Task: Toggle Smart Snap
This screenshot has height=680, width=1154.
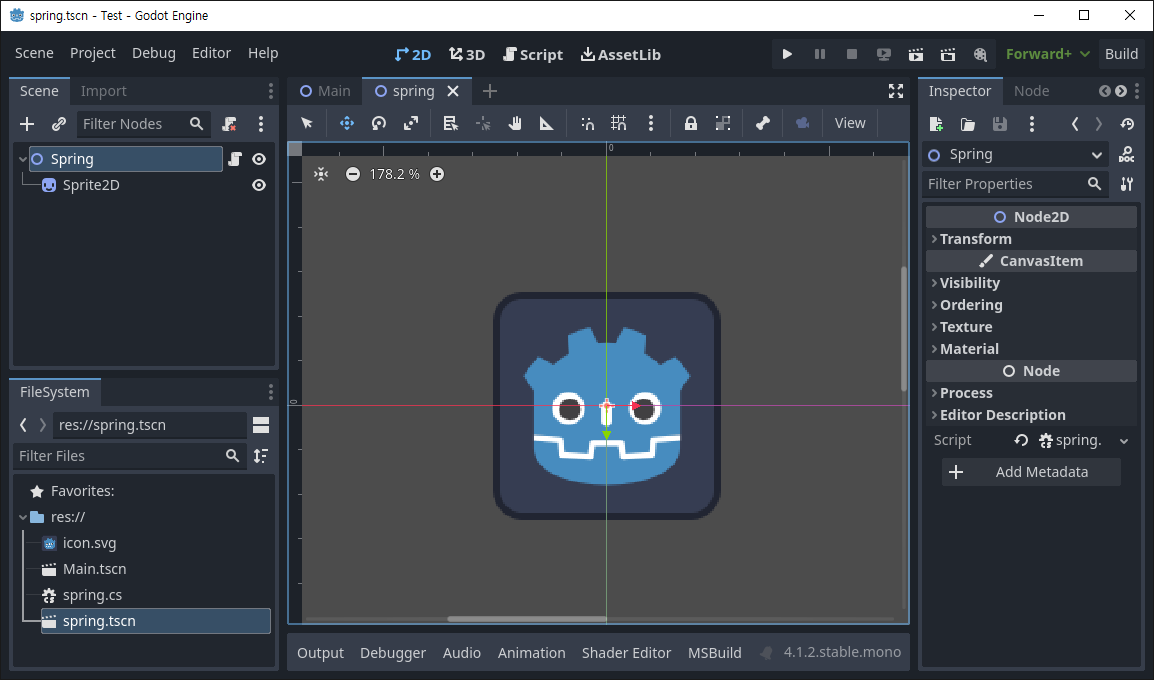Action: 587,123
